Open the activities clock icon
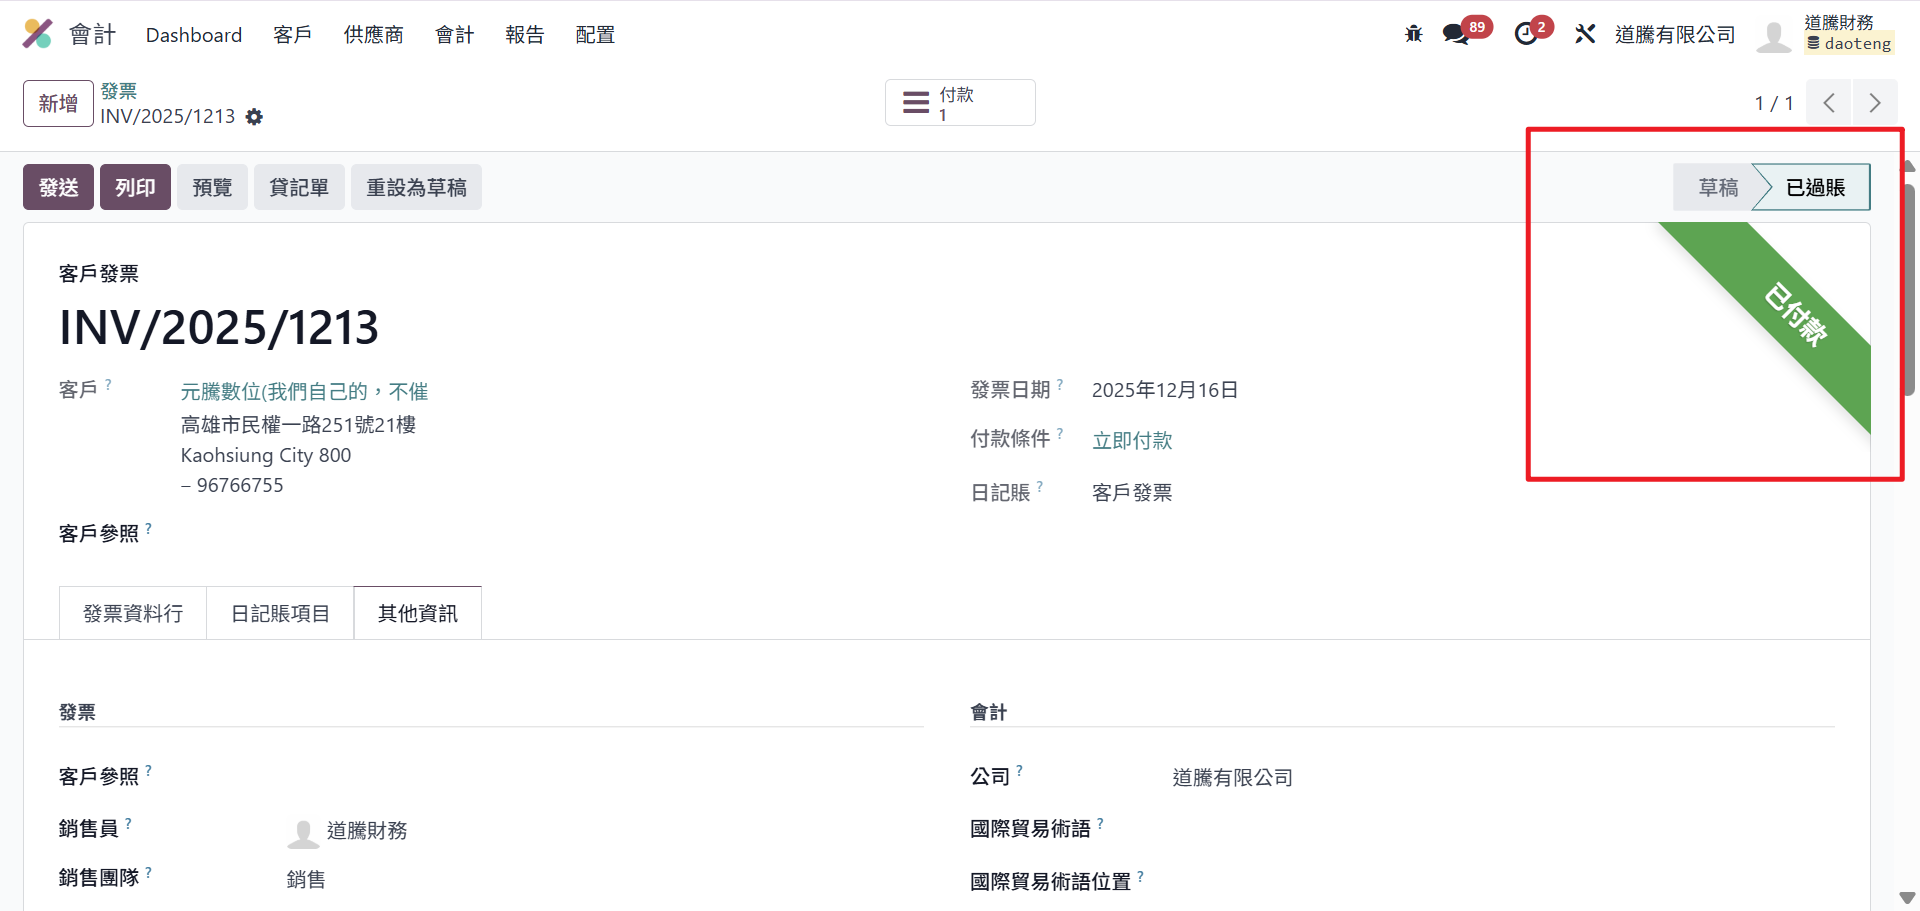The image size is (1920, 911). [1526, 34]
